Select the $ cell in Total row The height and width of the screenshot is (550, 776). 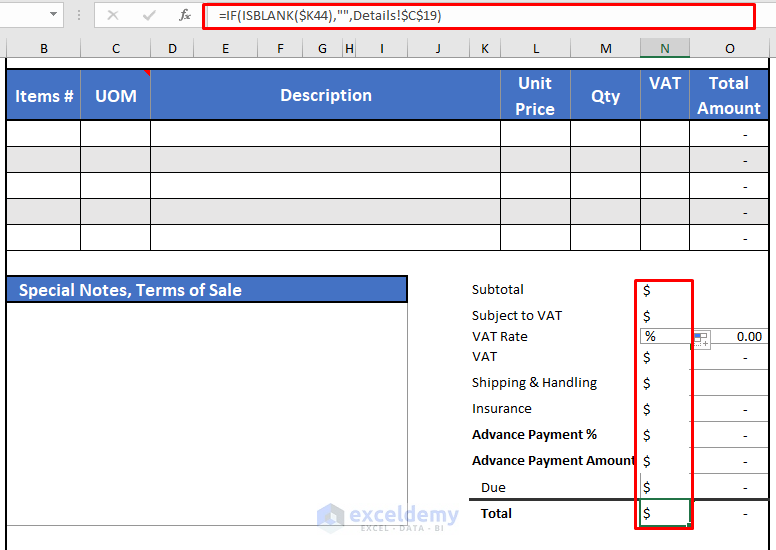coord(665,513)
